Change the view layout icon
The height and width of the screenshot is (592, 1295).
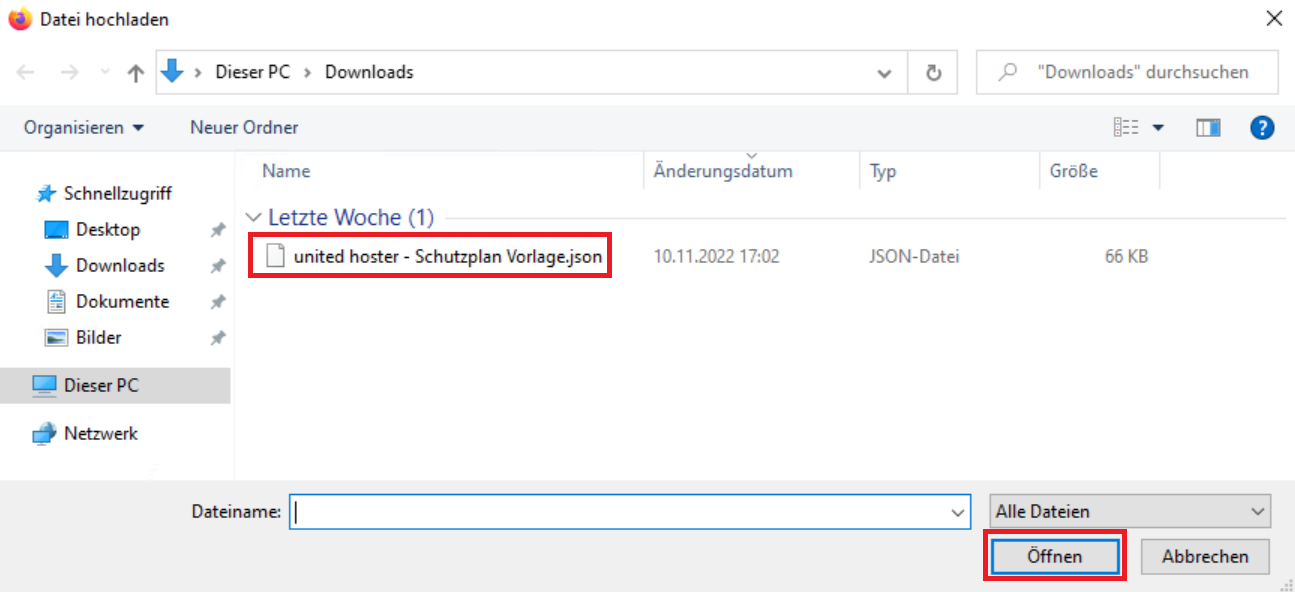[x=1127, y=127]
